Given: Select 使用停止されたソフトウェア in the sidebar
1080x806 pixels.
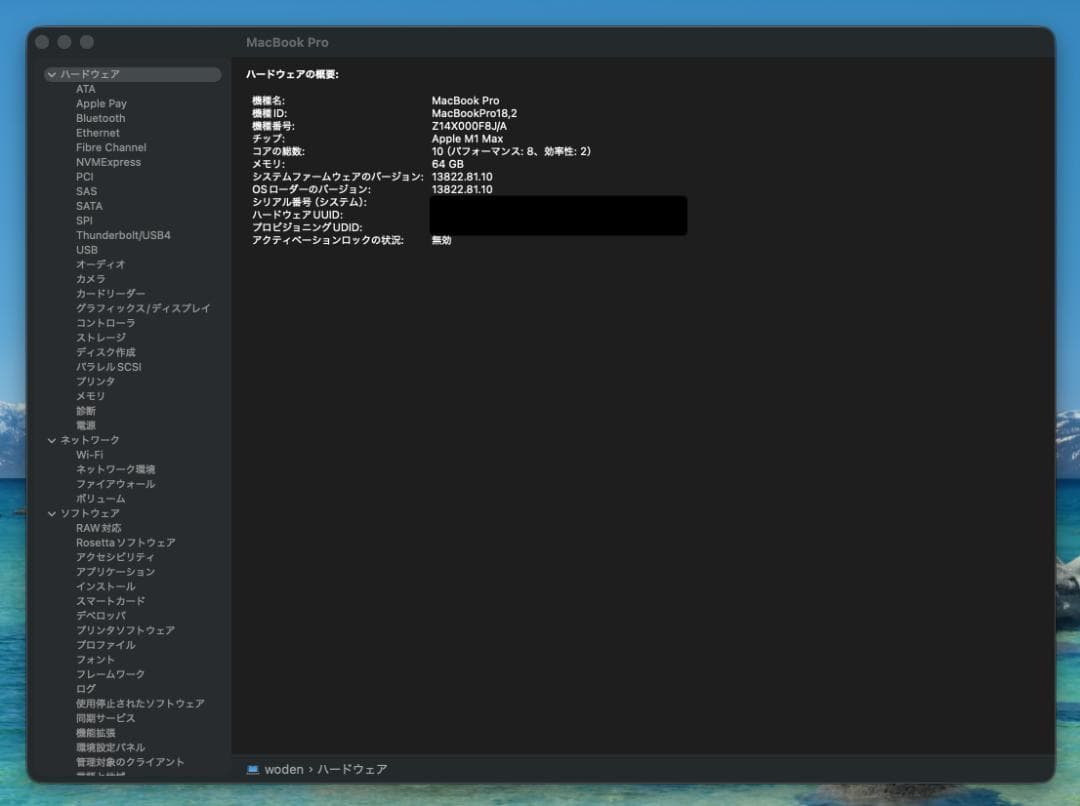Looking at the screenshot, I should [141, 703].
